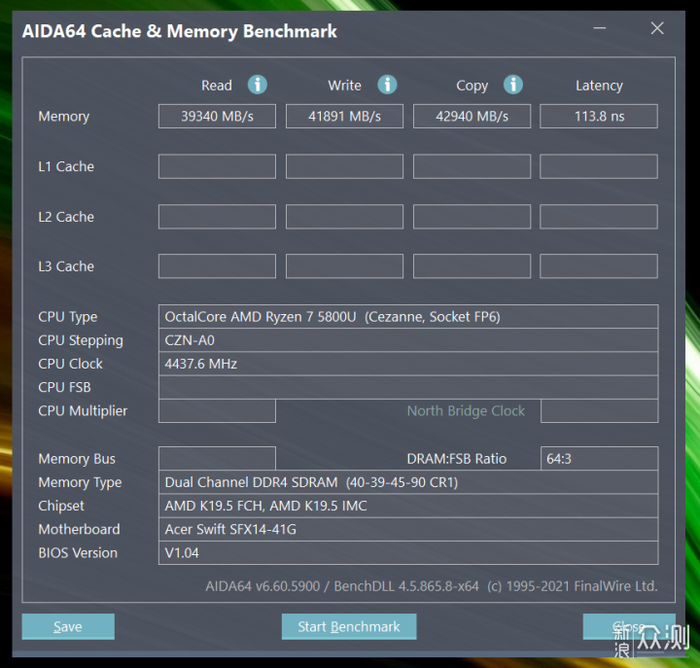
Task: Save the benchmark results
Action: coord(68,626)
